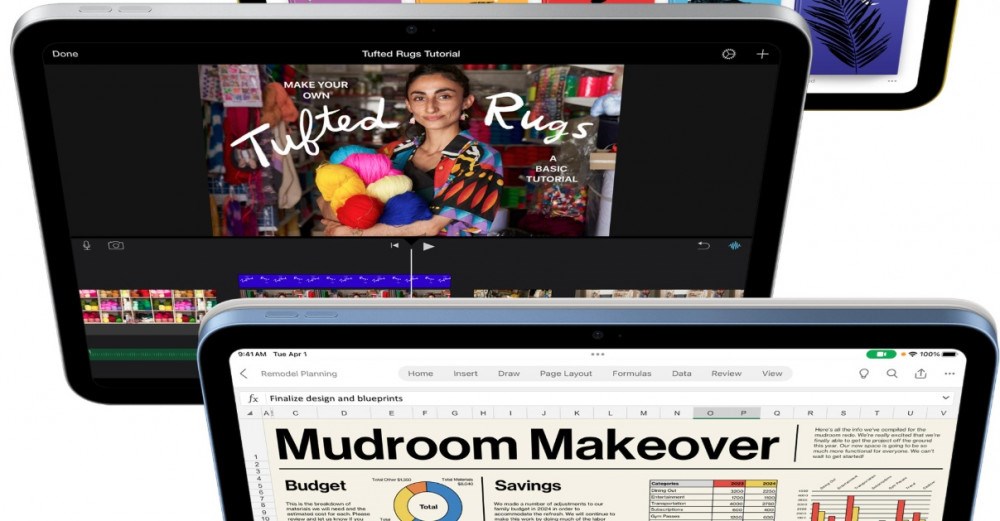Tap Done in the iMovie editor

65,54
